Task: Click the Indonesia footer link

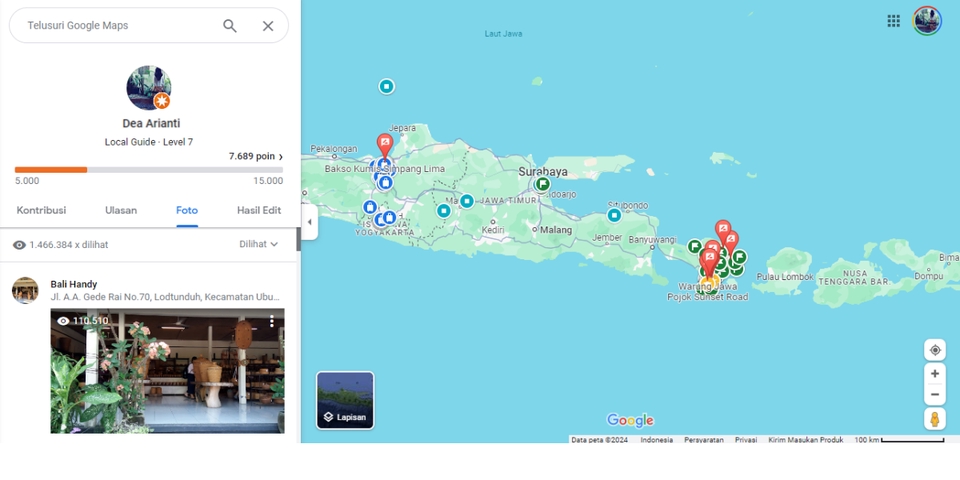Action: click(x=656, y=440)
